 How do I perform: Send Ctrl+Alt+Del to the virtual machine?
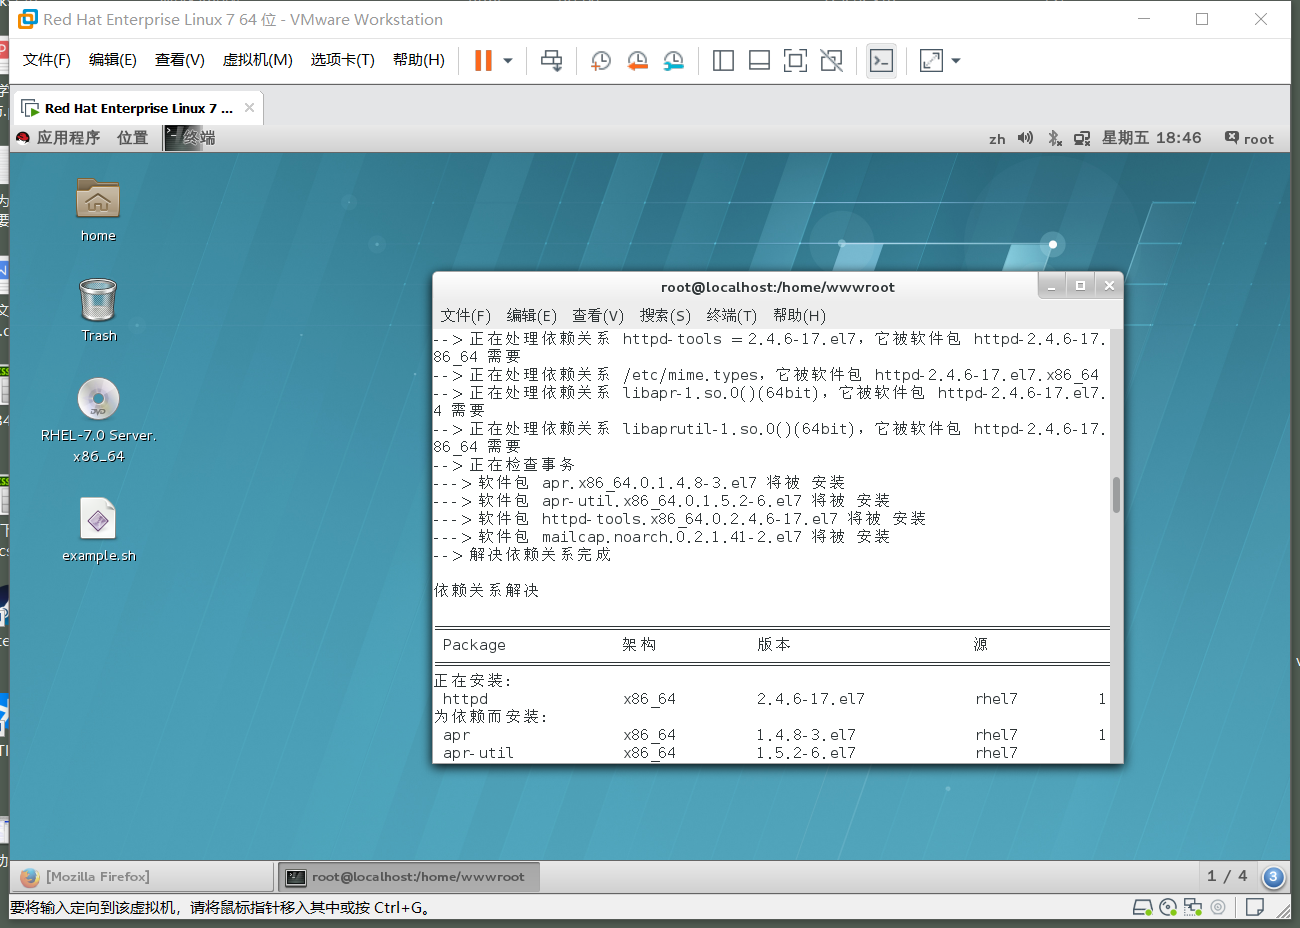click(x=551, y=61)
